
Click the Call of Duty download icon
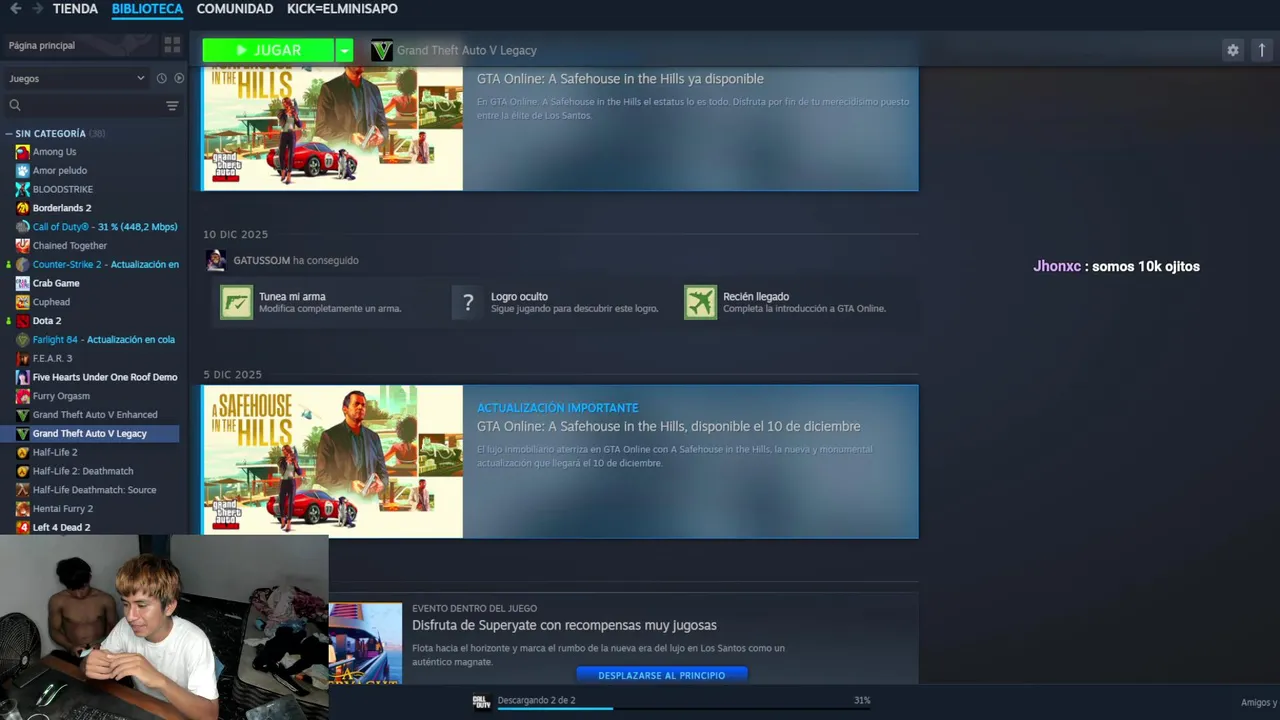[481, 701]
